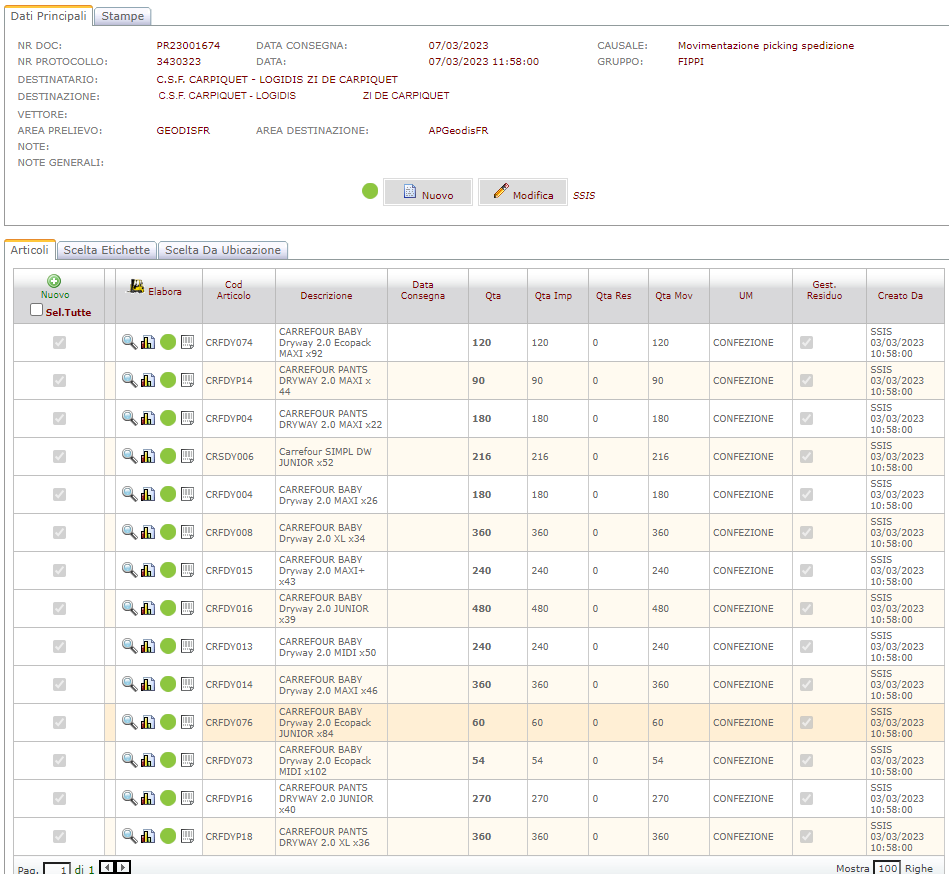Click the APGeodisFR destination area value
The height and width of the screenshot is (874, 949).
pyautogui.click(x=458, y=130)
